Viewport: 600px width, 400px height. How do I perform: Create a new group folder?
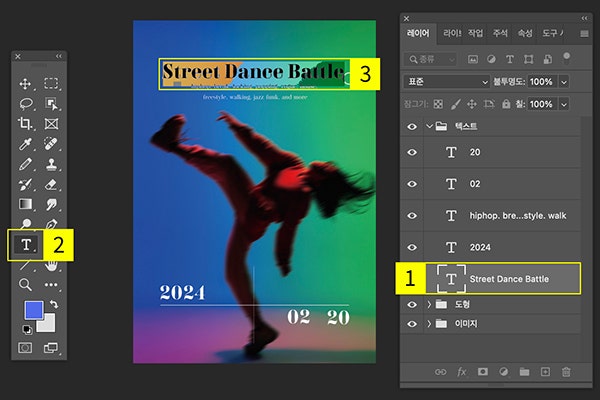[525, 372]
